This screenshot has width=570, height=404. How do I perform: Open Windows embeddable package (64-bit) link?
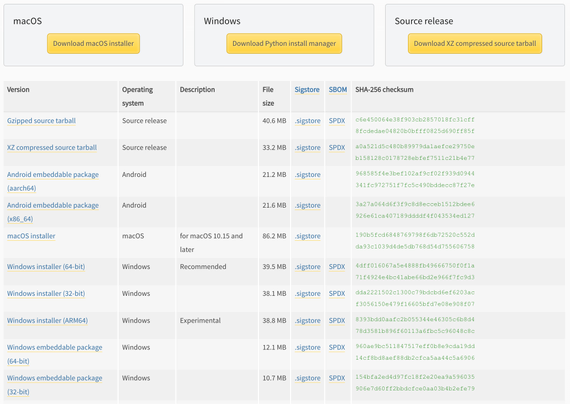(55, 354)
